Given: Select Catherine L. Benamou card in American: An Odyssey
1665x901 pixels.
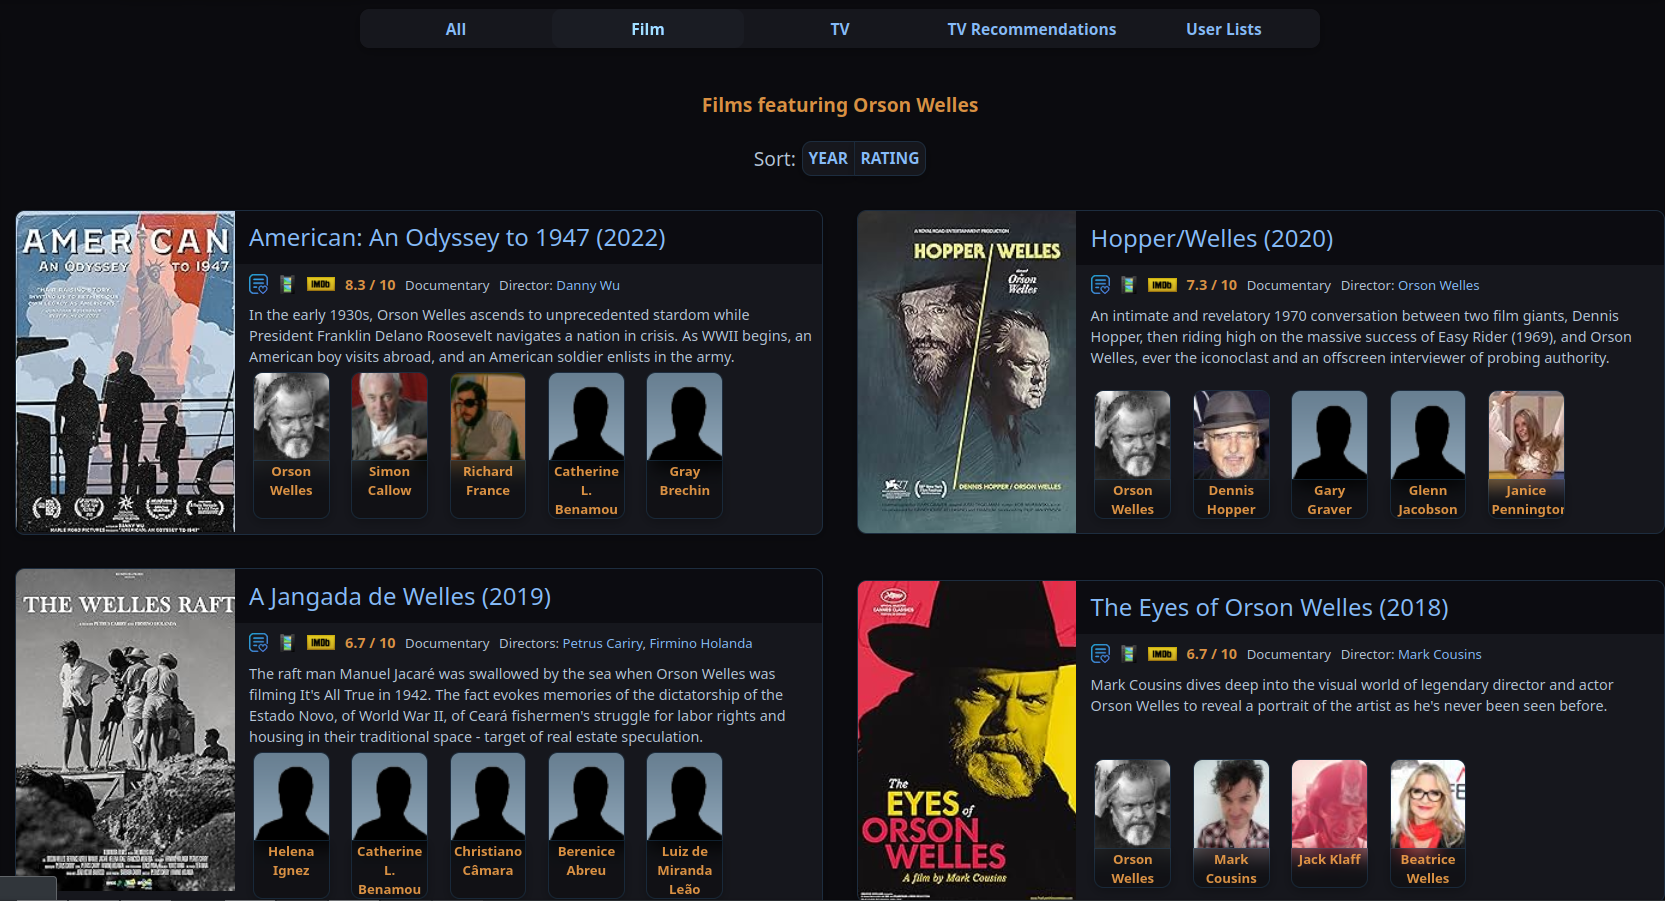Looking at the screenshot, I should (586, 445).
